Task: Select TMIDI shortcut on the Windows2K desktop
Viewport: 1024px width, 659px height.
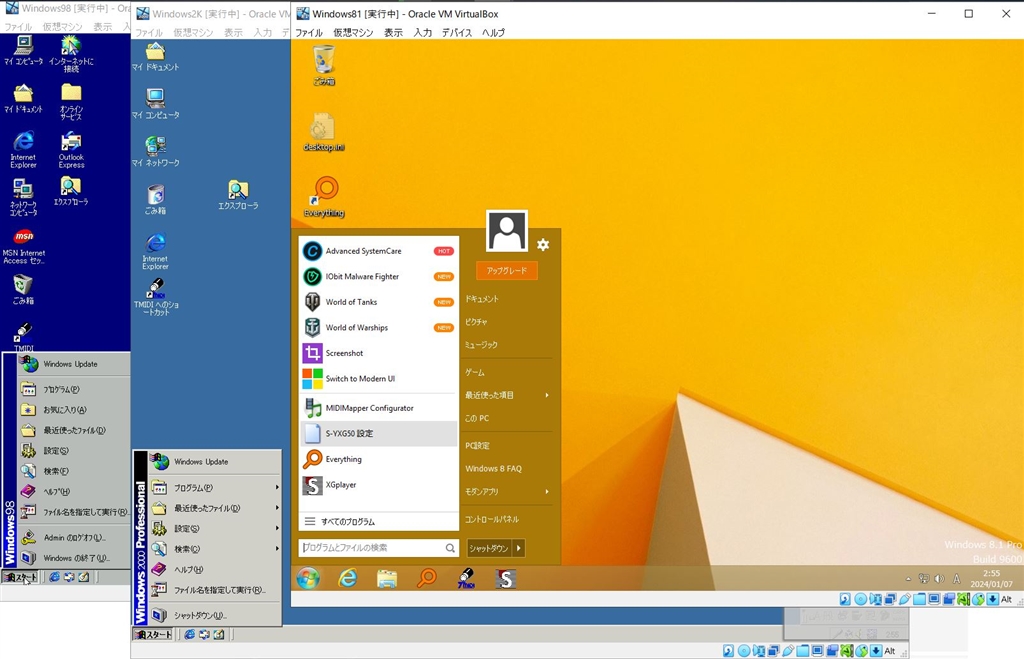Action: [x=155, y=297]
